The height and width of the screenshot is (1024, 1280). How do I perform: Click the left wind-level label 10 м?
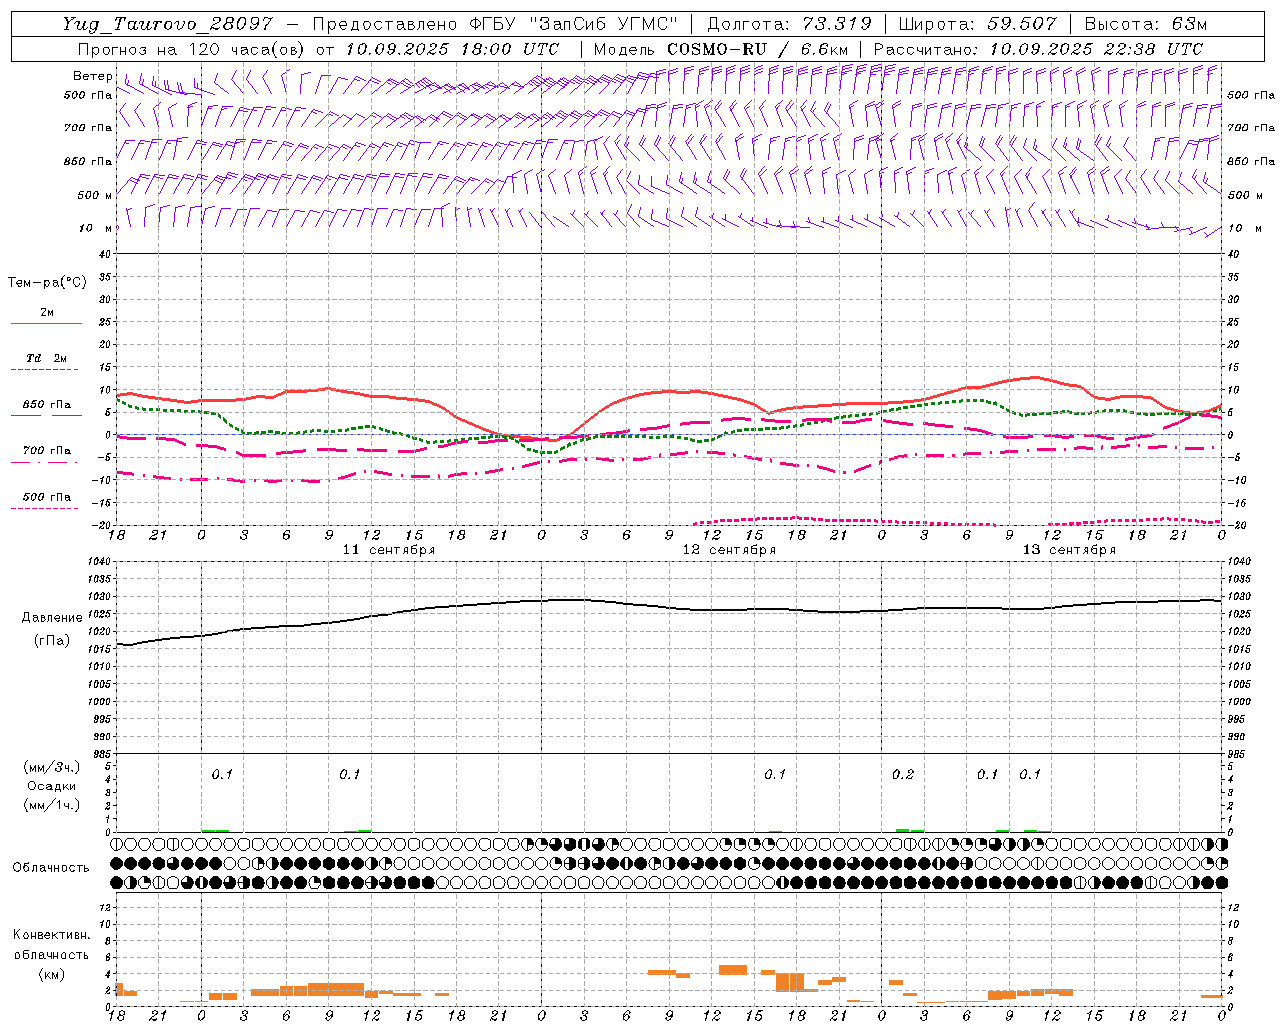(x=95, y=228)
